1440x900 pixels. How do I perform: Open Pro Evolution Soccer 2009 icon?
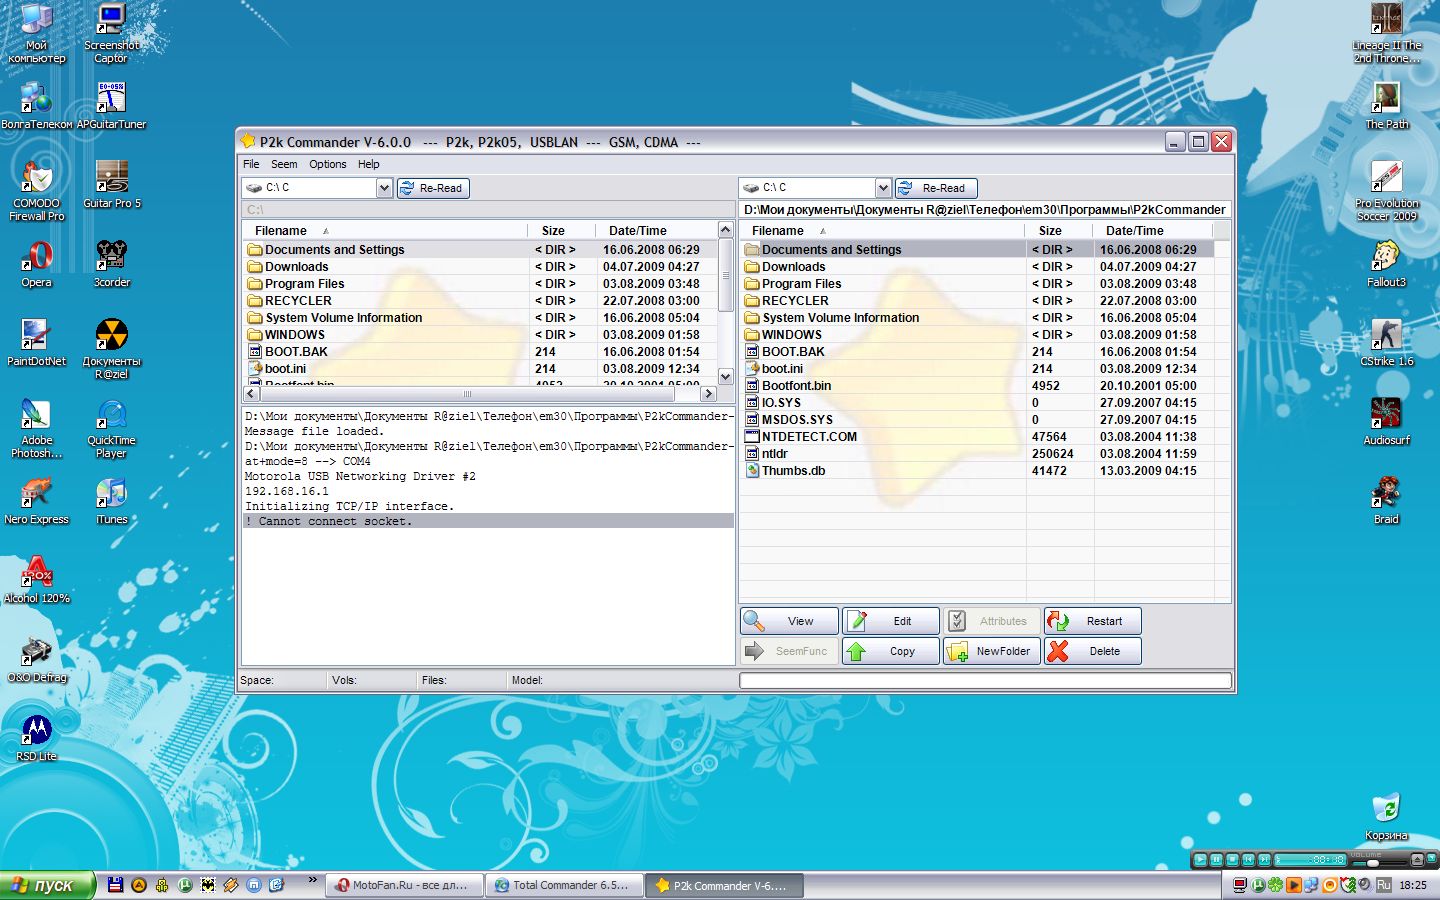click(x=1386, y=191)
